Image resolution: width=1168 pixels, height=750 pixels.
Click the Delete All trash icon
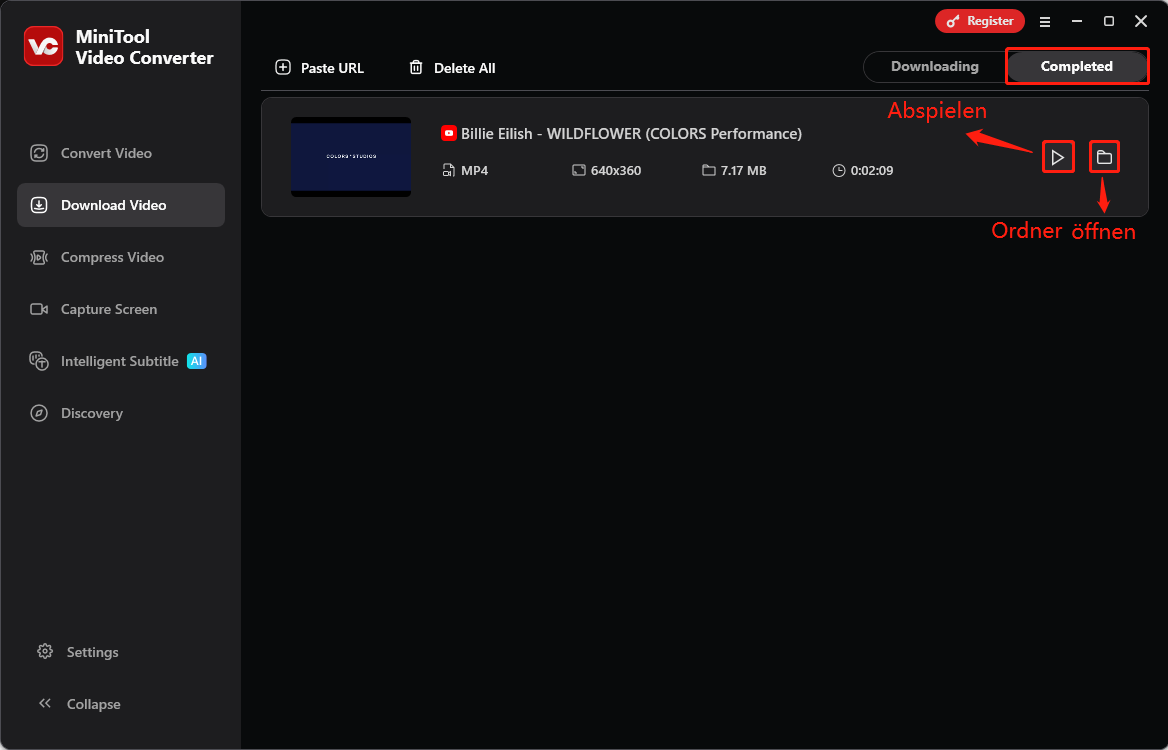[417, 67]
